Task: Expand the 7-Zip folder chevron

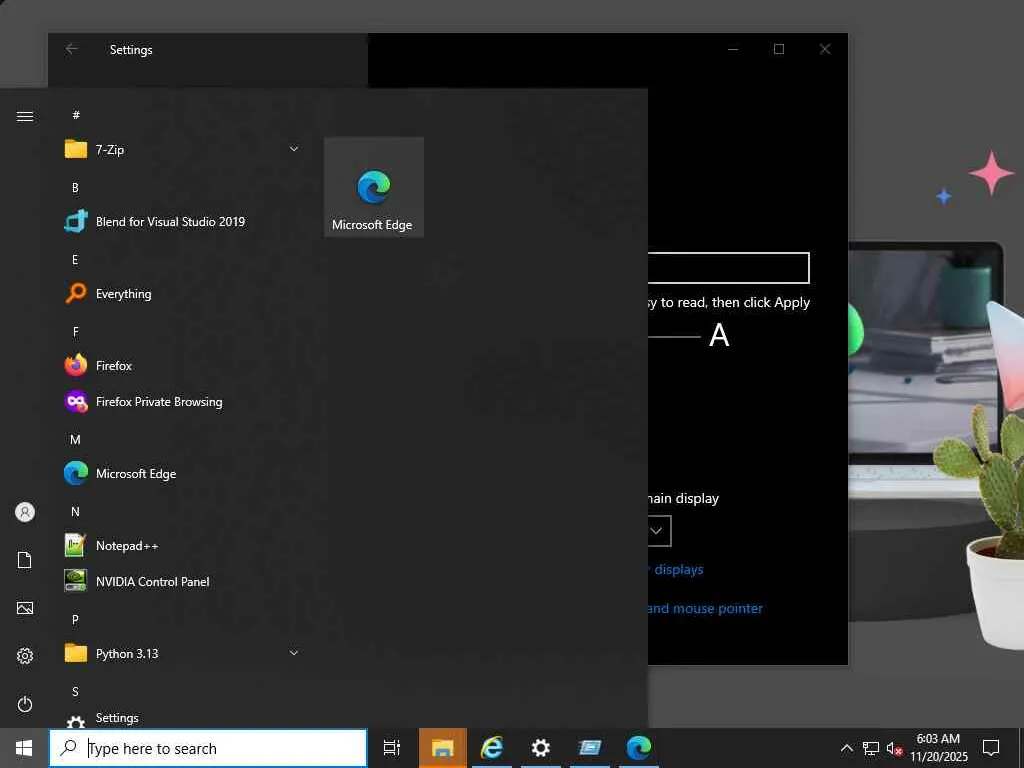Action: point(294,149)
